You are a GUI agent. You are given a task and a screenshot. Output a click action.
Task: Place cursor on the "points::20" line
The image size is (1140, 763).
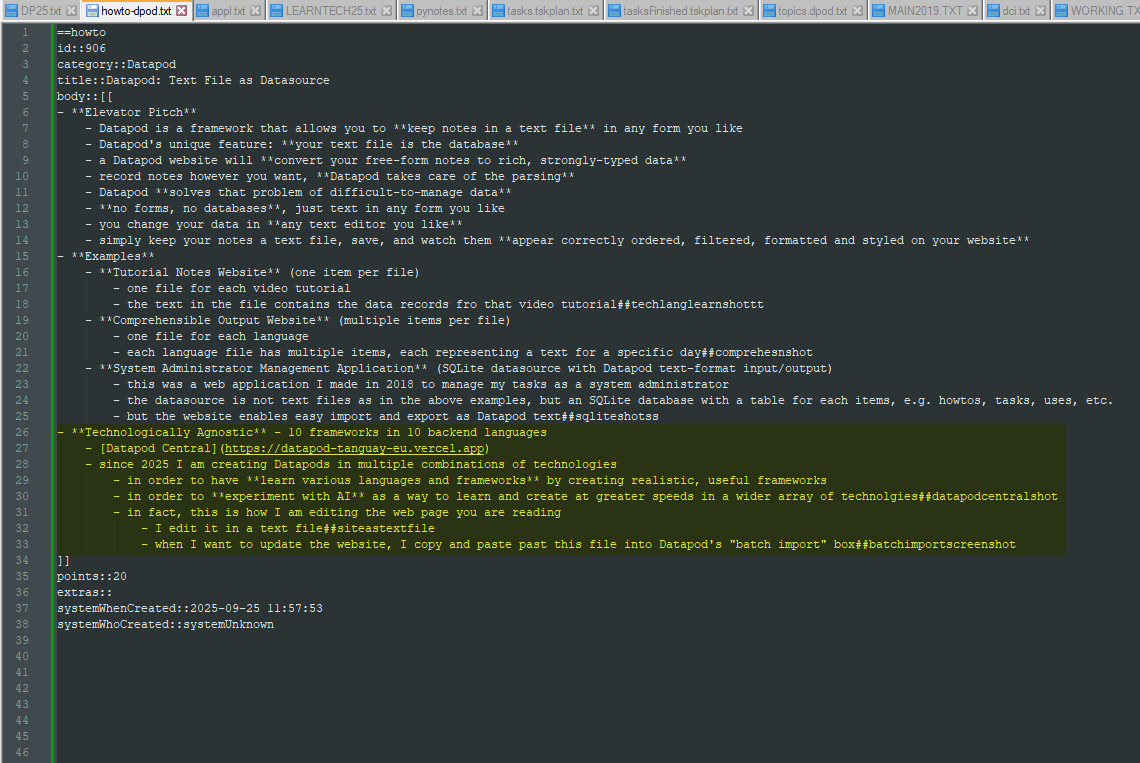point(92,577)
